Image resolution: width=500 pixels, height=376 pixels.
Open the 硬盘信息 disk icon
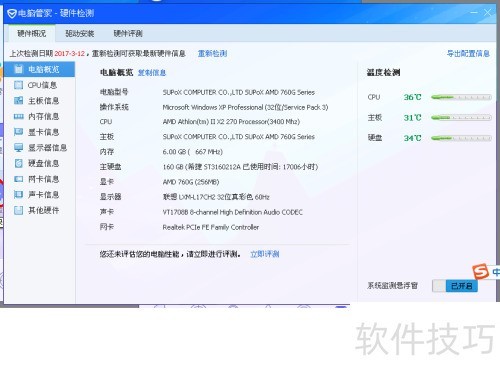(x=18, y=163)
